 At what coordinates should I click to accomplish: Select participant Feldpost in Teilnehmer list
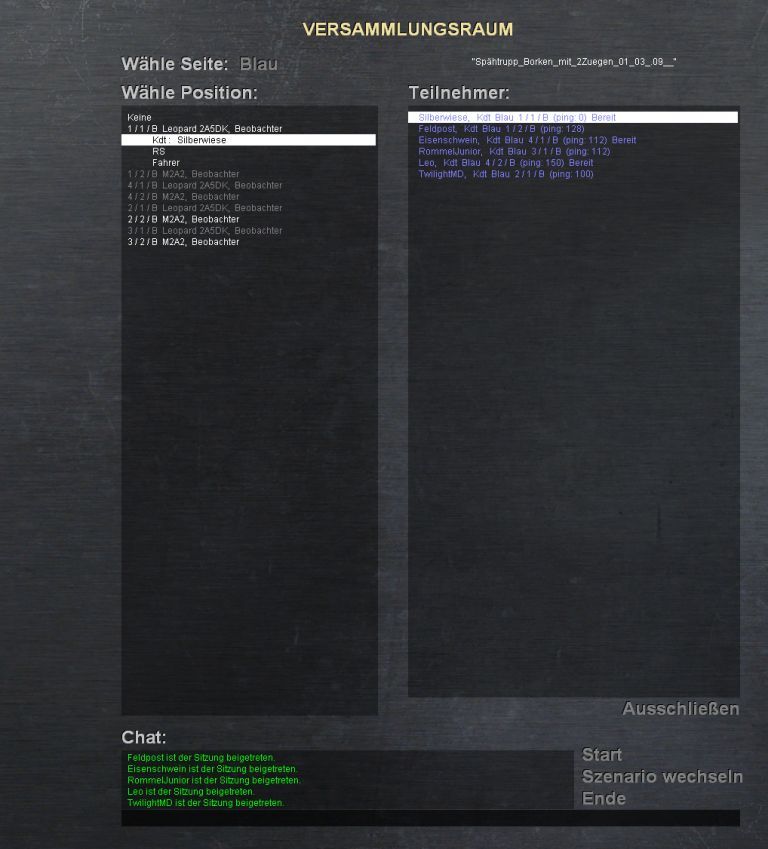coord(500,129)
